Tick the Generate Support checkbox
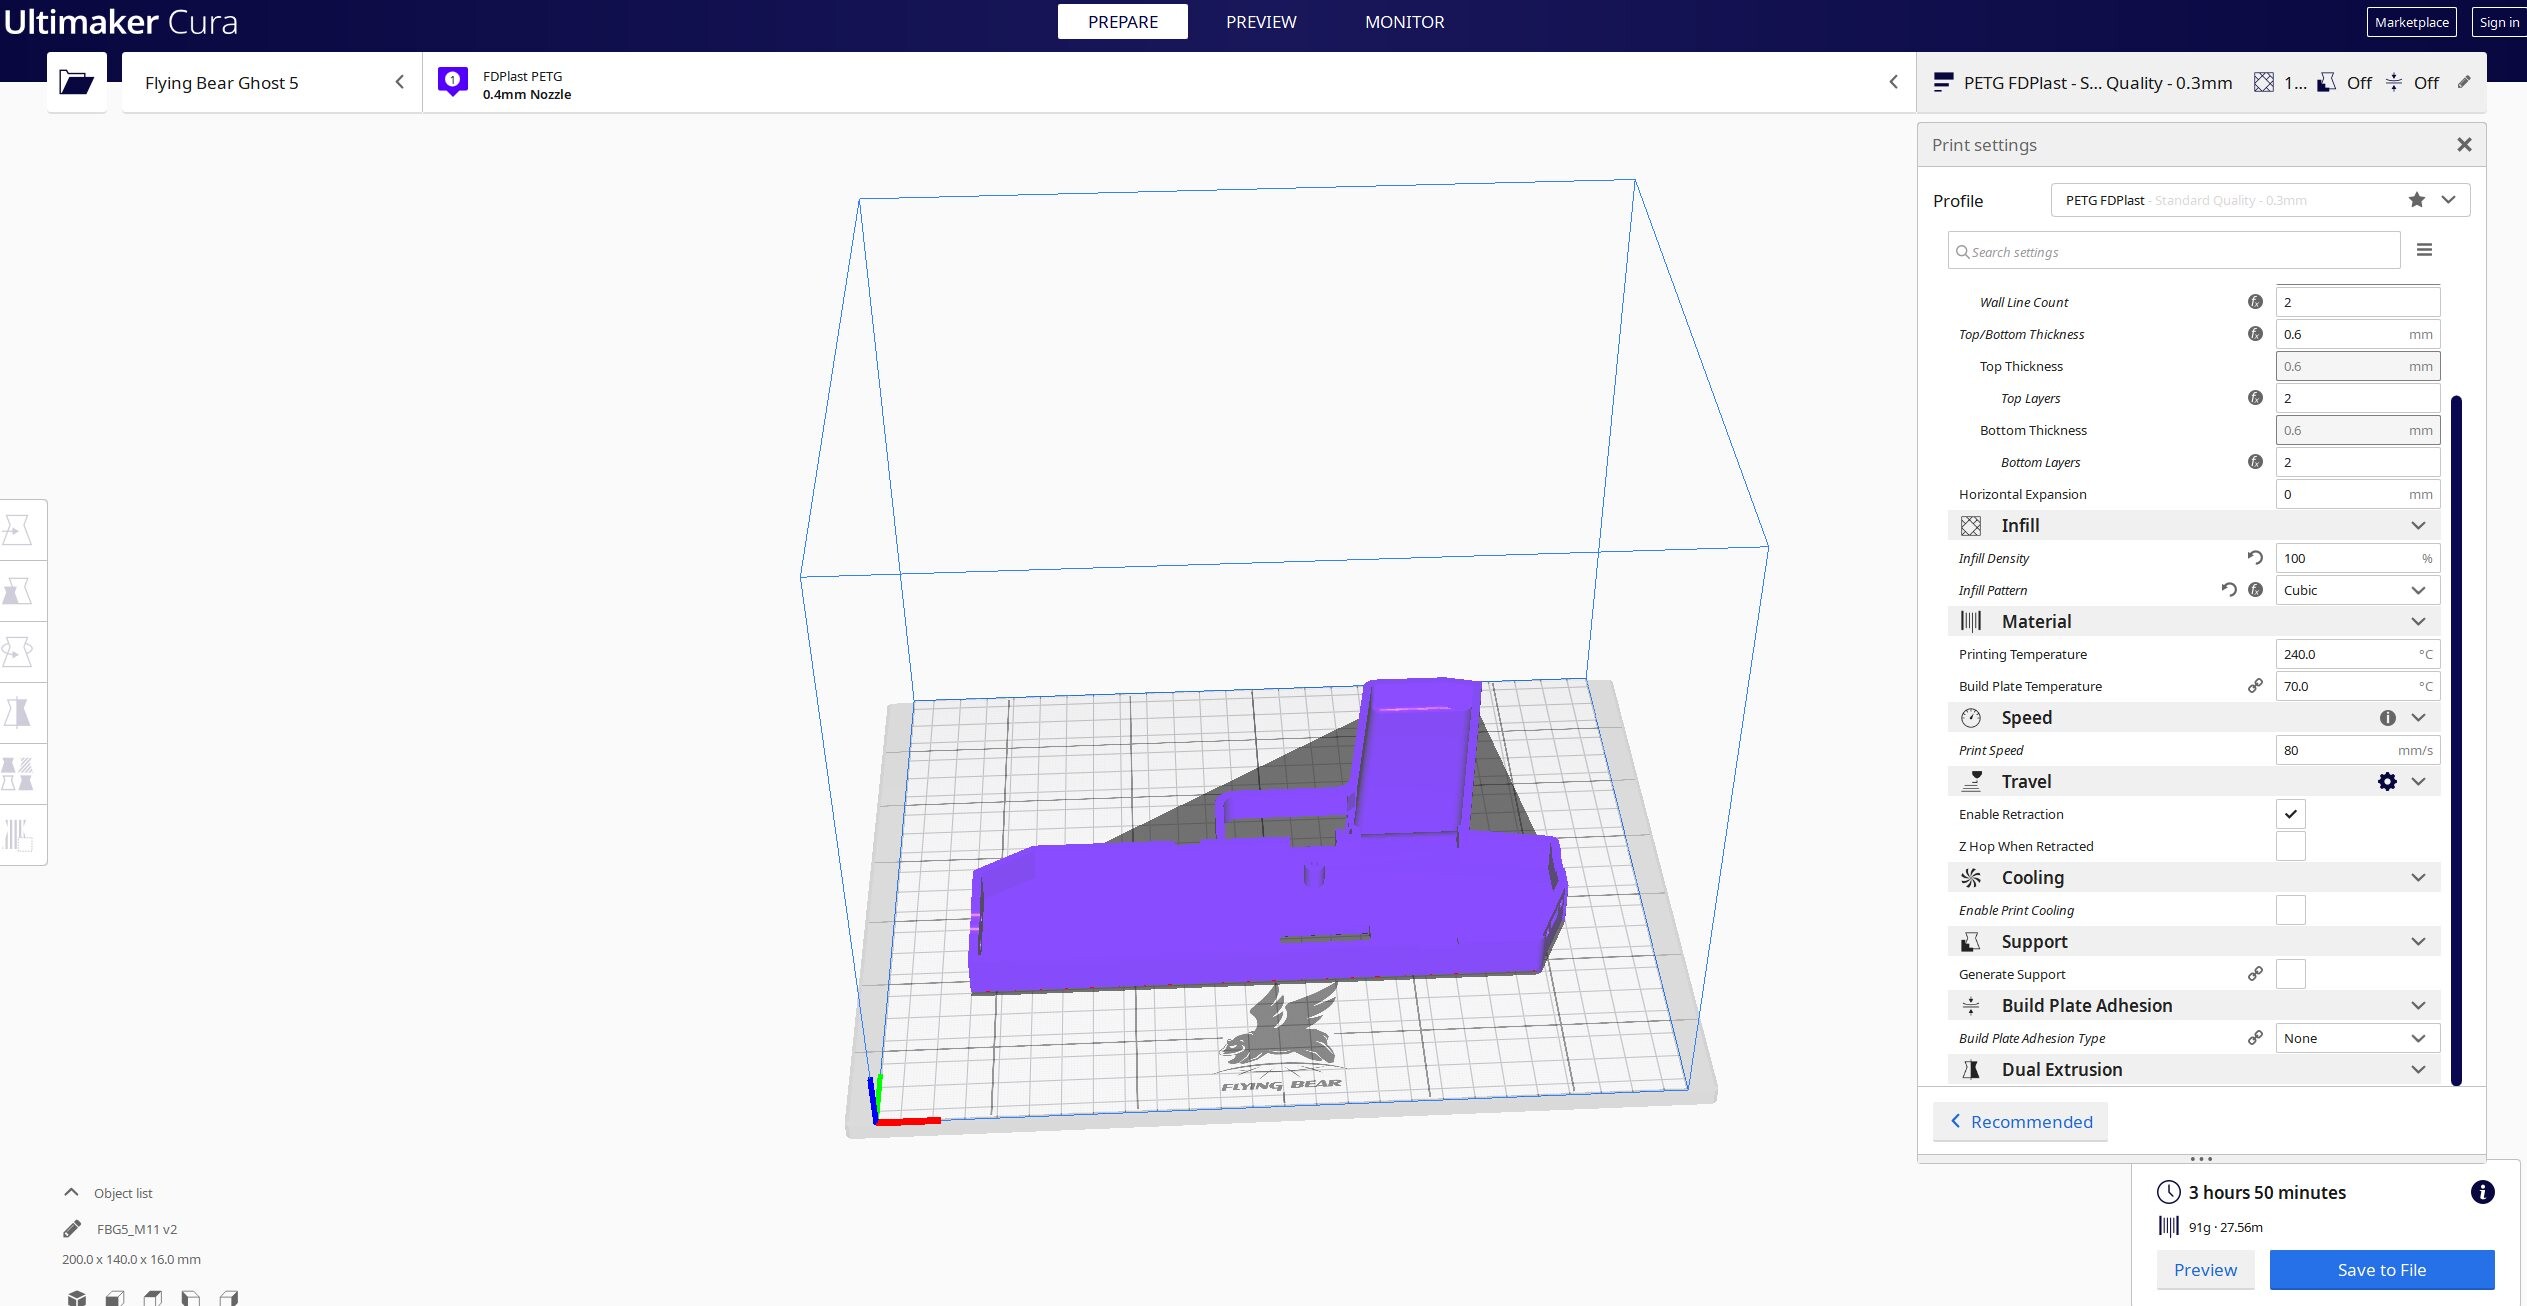This screenshot has height=1306, width=2527. click(2290, 974)
